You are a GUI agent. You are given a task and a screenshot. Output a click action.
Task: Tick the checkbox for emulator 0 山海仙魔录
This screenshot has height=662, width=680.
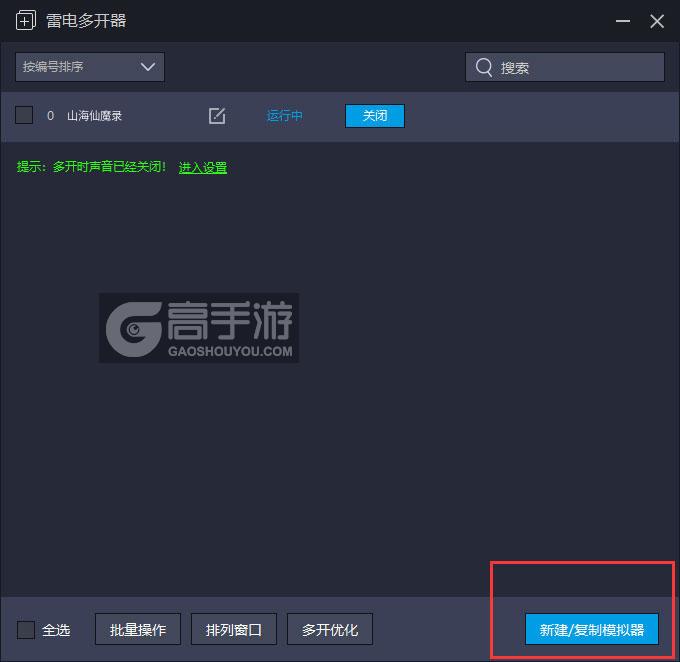click(x=24, y=115)
